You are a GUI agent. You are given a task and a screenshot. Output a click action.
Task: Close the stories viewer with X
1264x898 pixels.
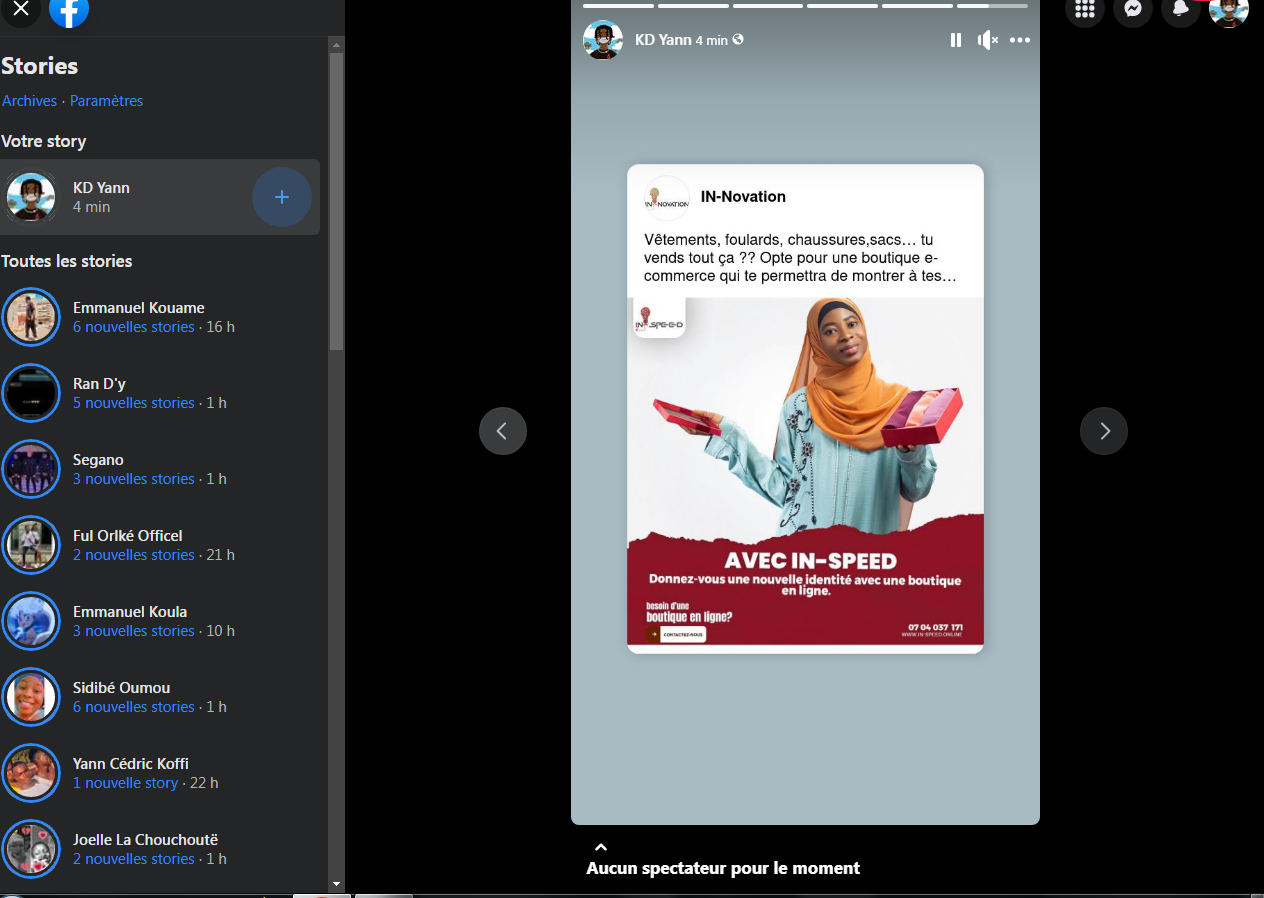20,9
